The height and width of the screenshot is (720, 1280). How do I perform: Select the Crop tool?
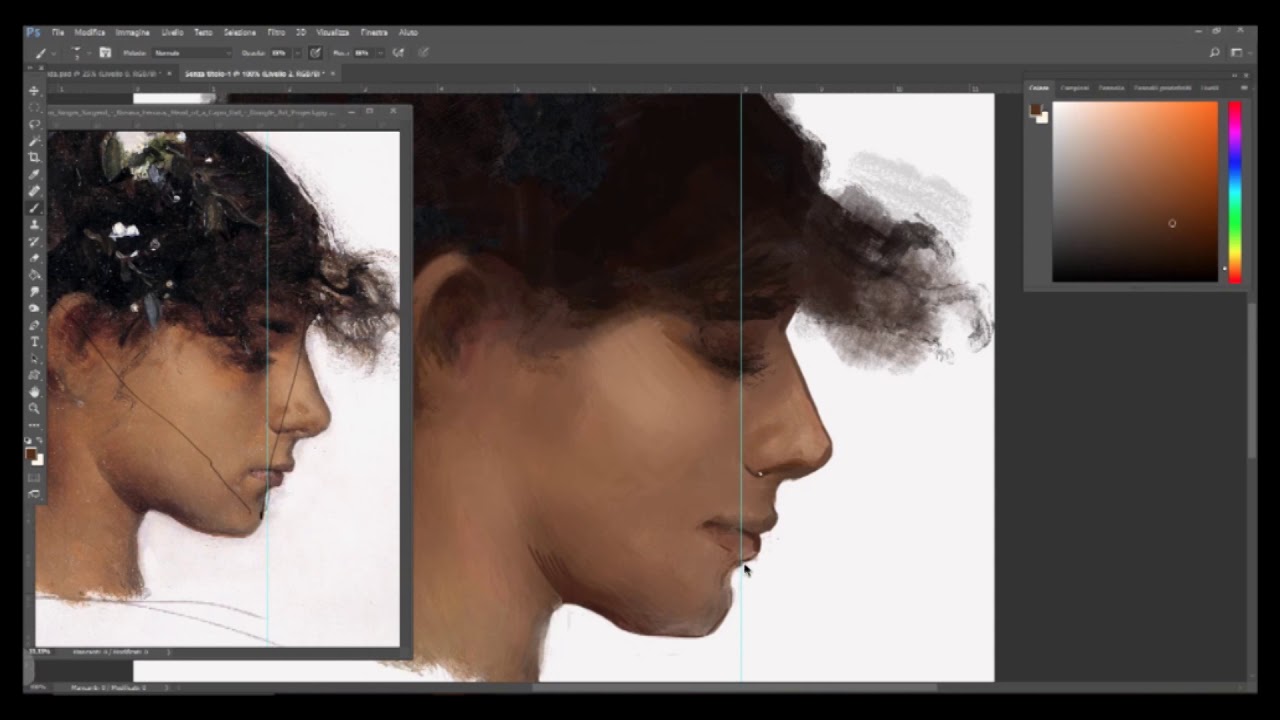coord(34,157)
